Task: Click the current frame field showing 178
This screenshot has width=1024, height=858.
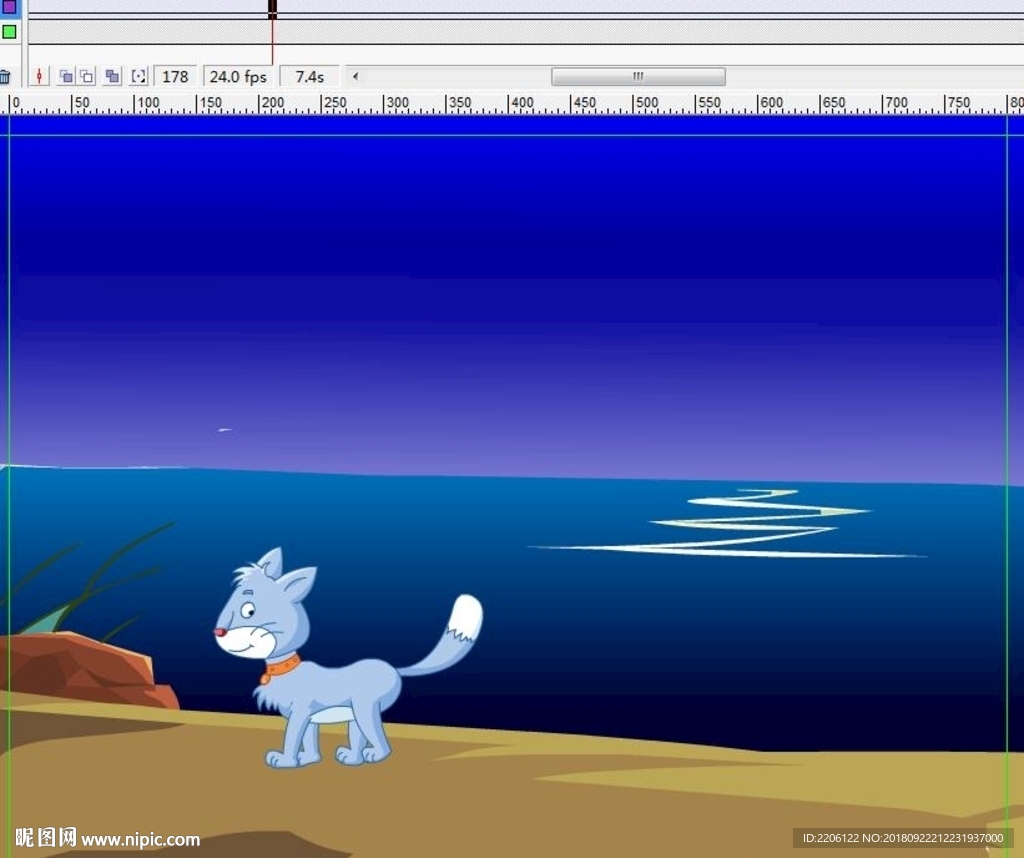Action: pyautogui.click(x=175, y=76)
